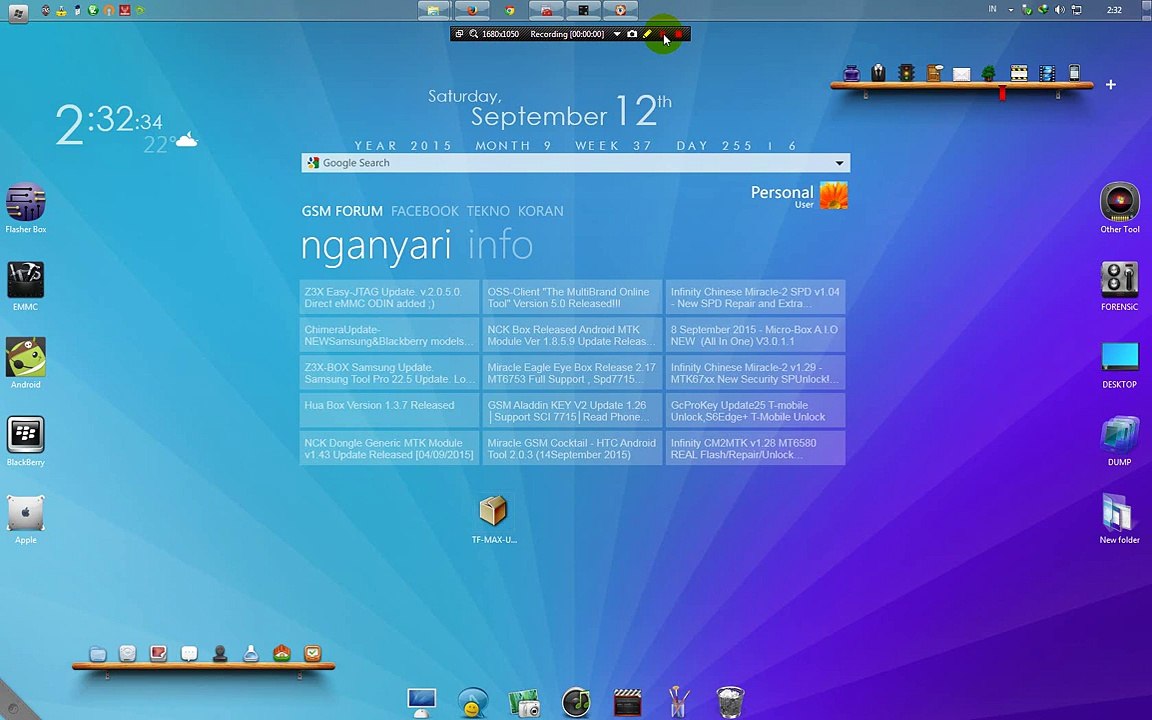Switch to the FACEBOOK tab
The width and height of the screenshot is (1152, 720).
tap(425, 211)
